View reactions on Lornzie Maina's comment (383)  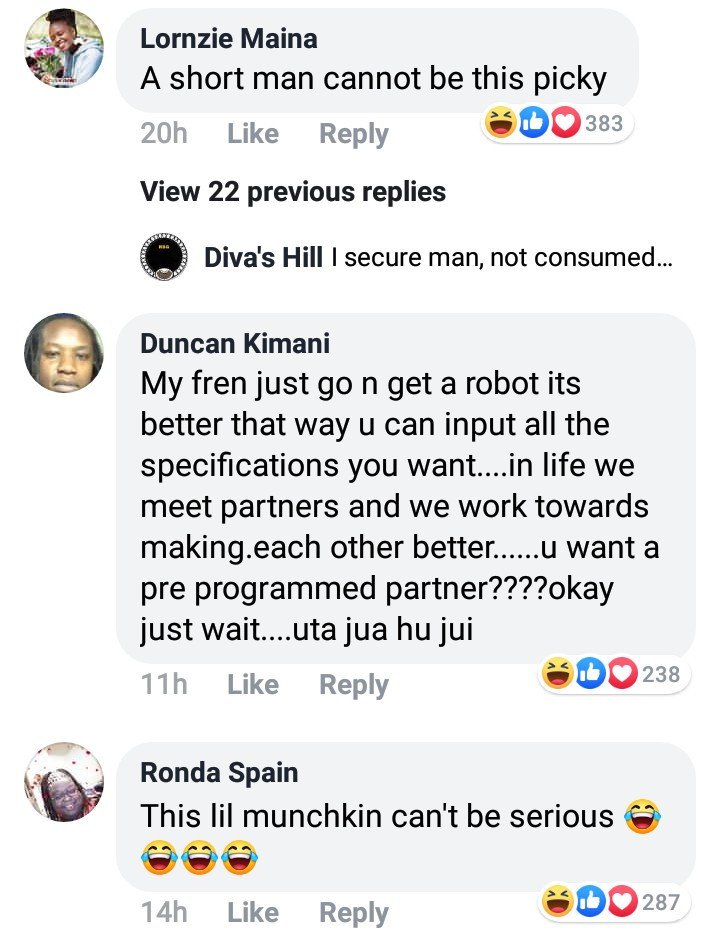pos(557,123)
